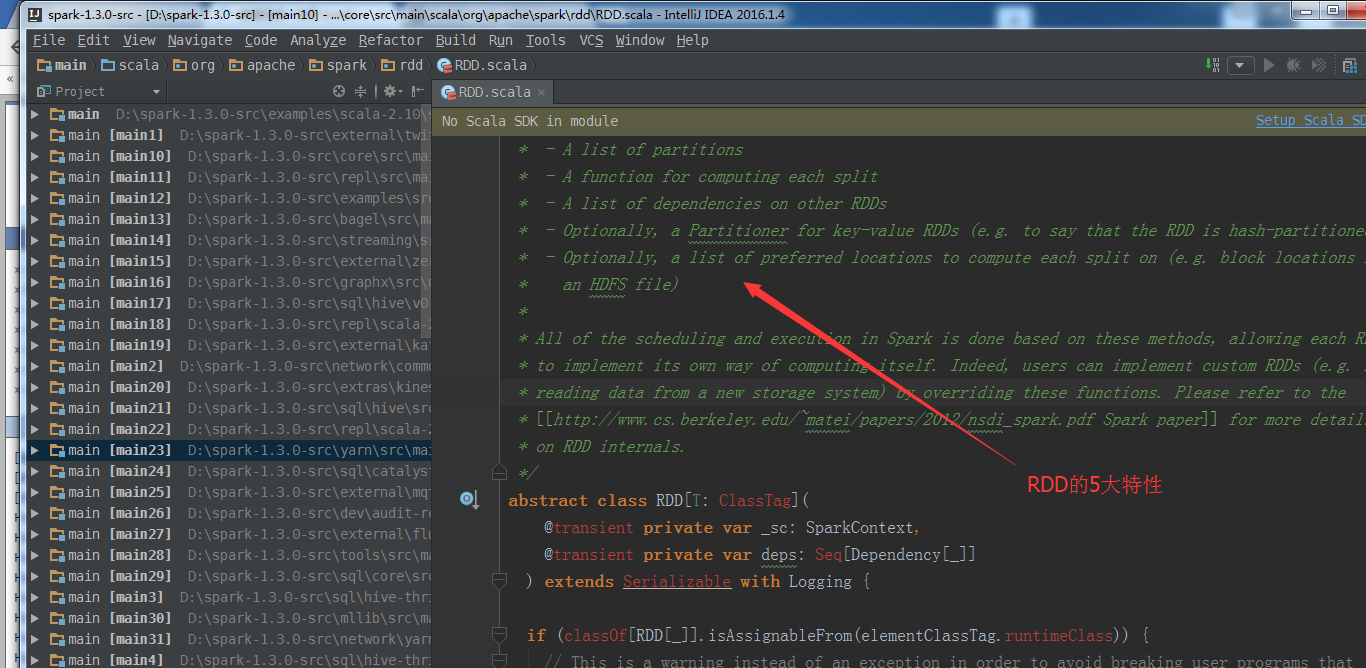This screenshot has width=1366, height=668.
Task: Click the Debug bug icon
Action: (1294, 65)
